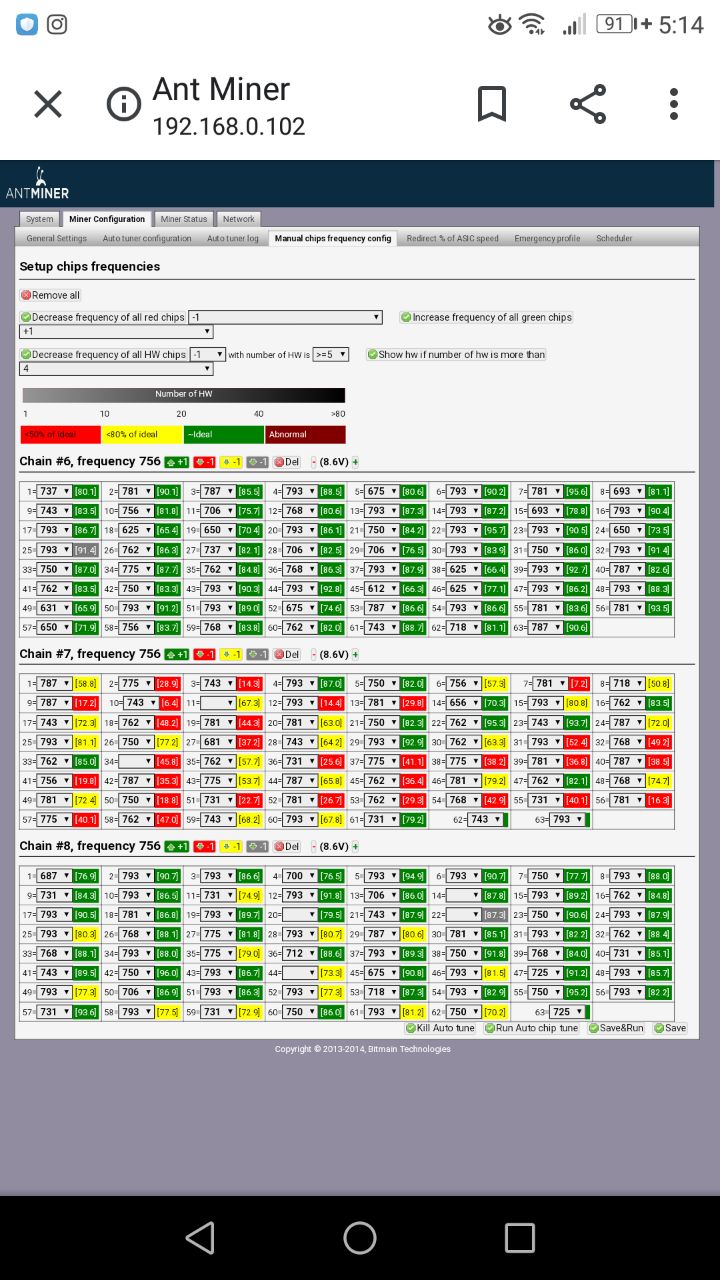The image size is (720, 1280).
Task: Open Redirect % of ASIC speed subtab
Action: pyautogui.click(x=452, y=238)
